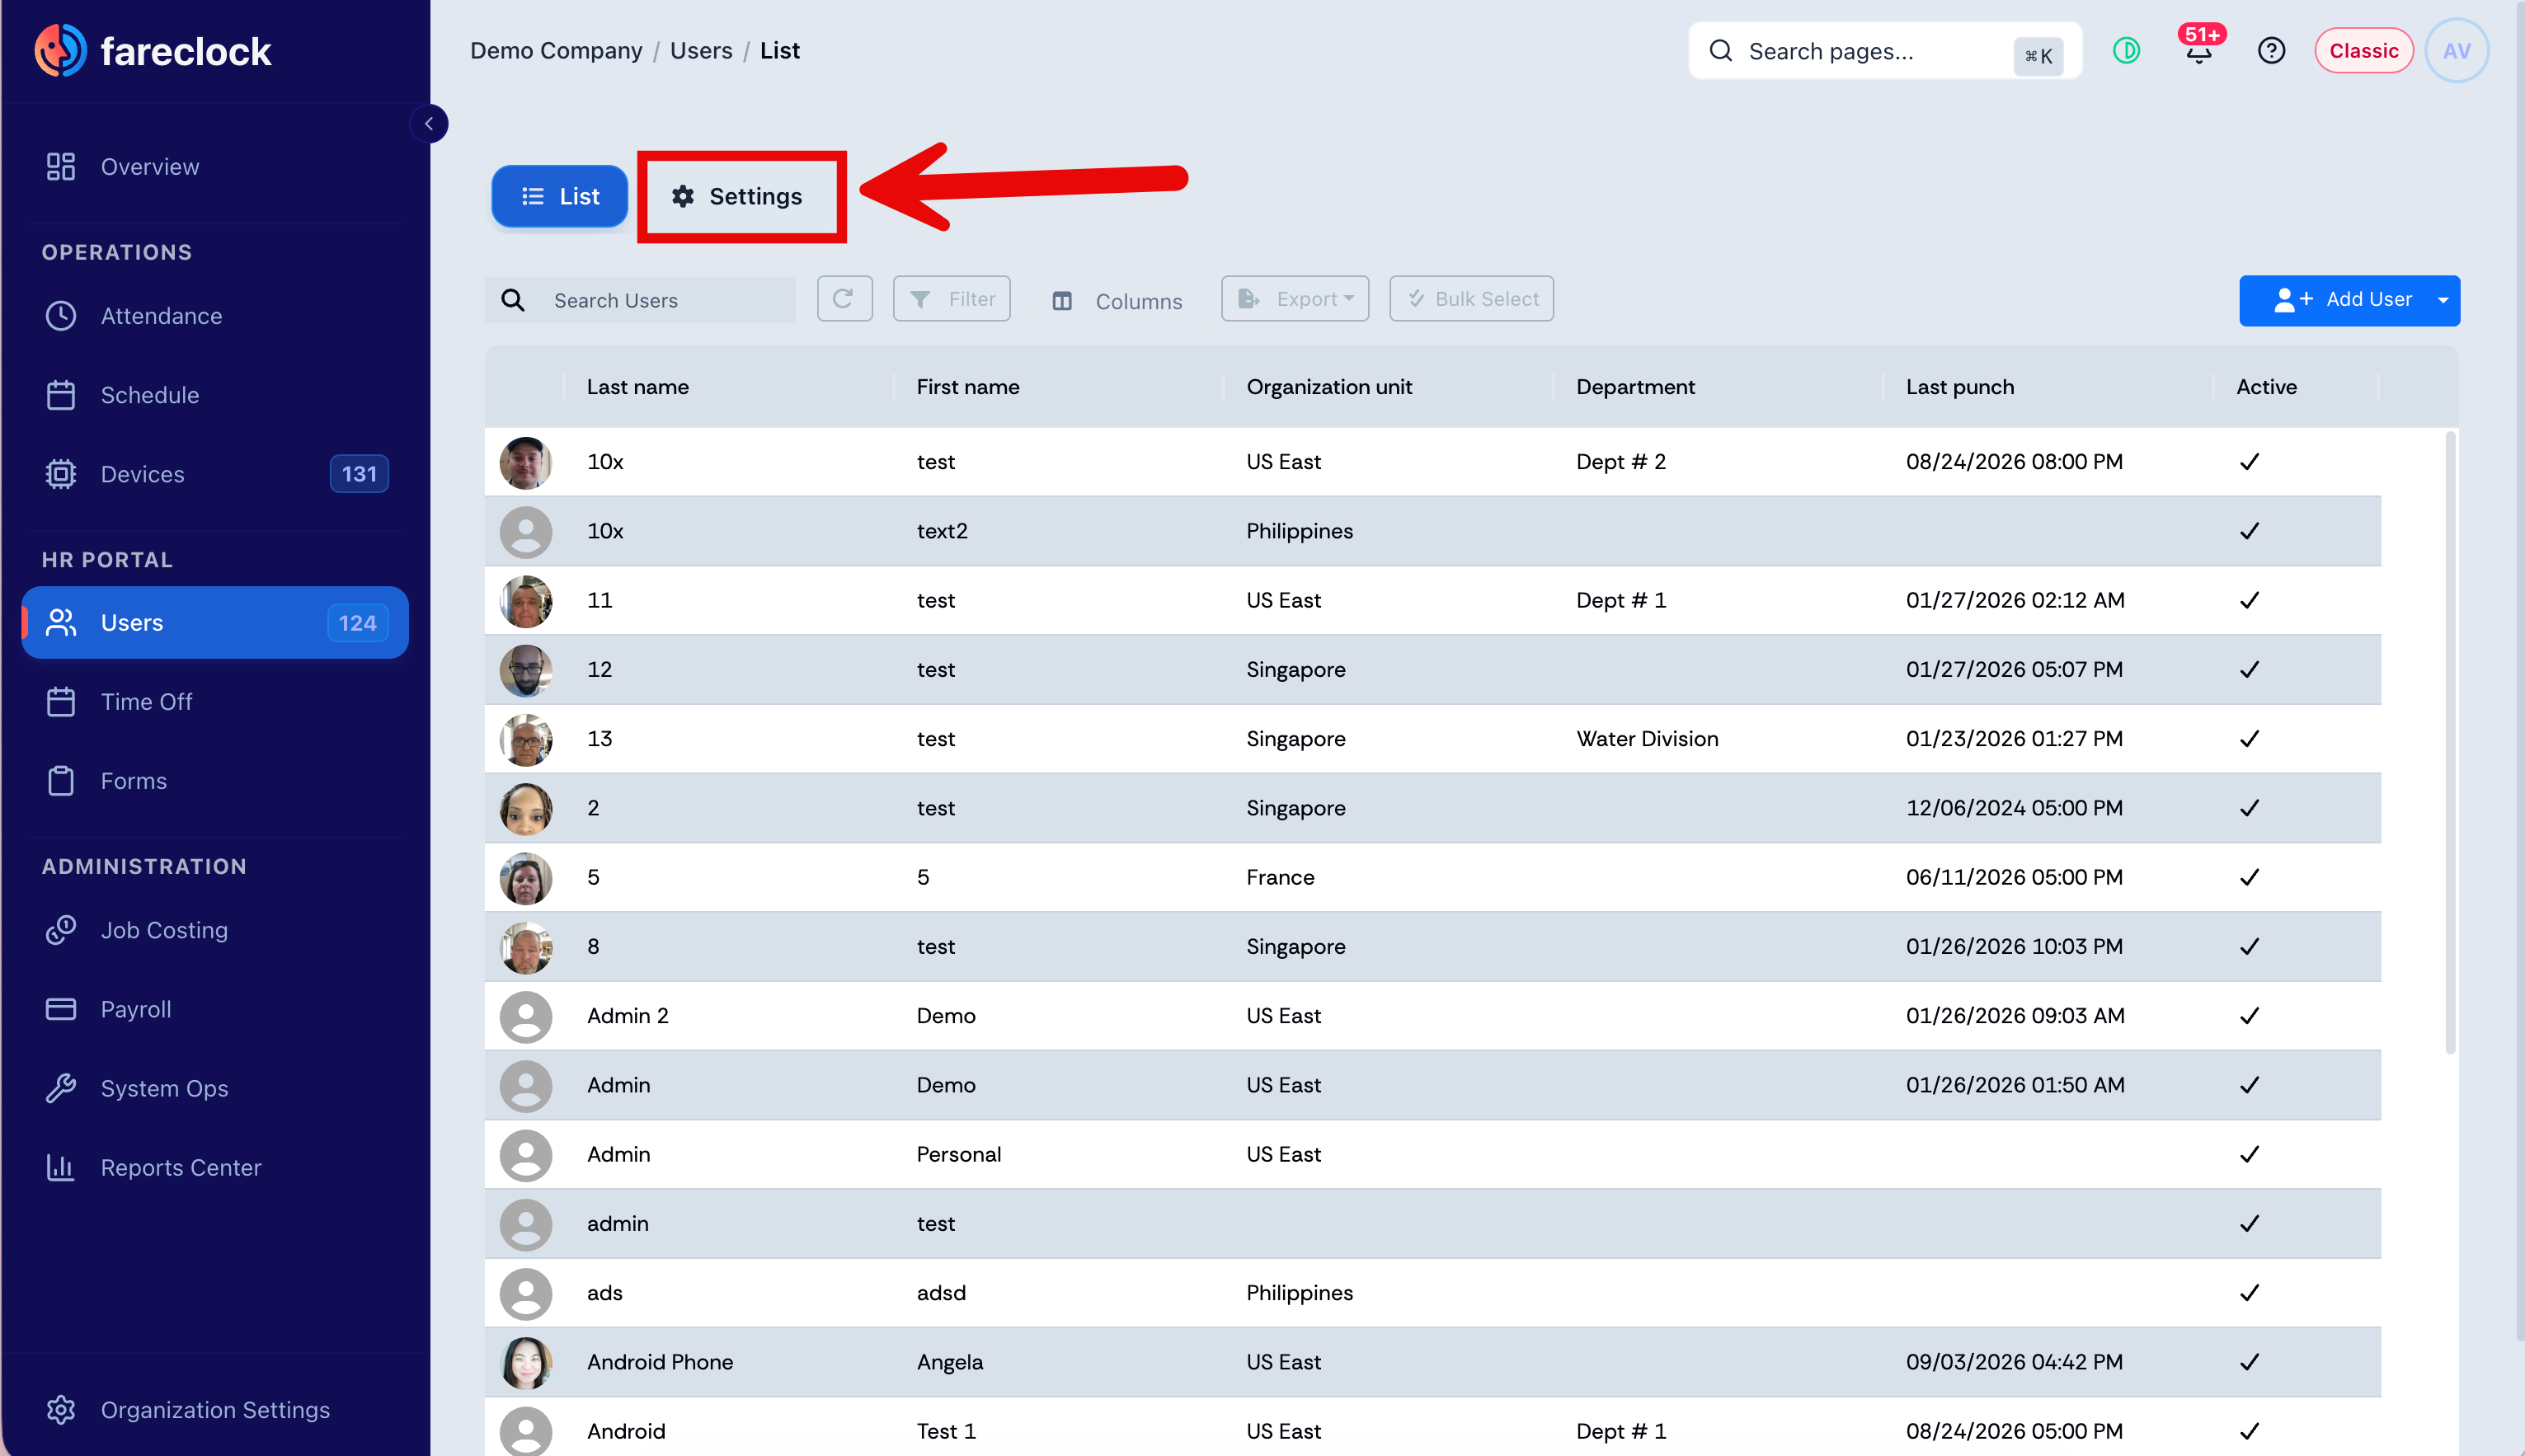The width and height of the screenshot is (2525, 1456).
Task: Open Devices in the sidebar
Action: coord(215,474)
